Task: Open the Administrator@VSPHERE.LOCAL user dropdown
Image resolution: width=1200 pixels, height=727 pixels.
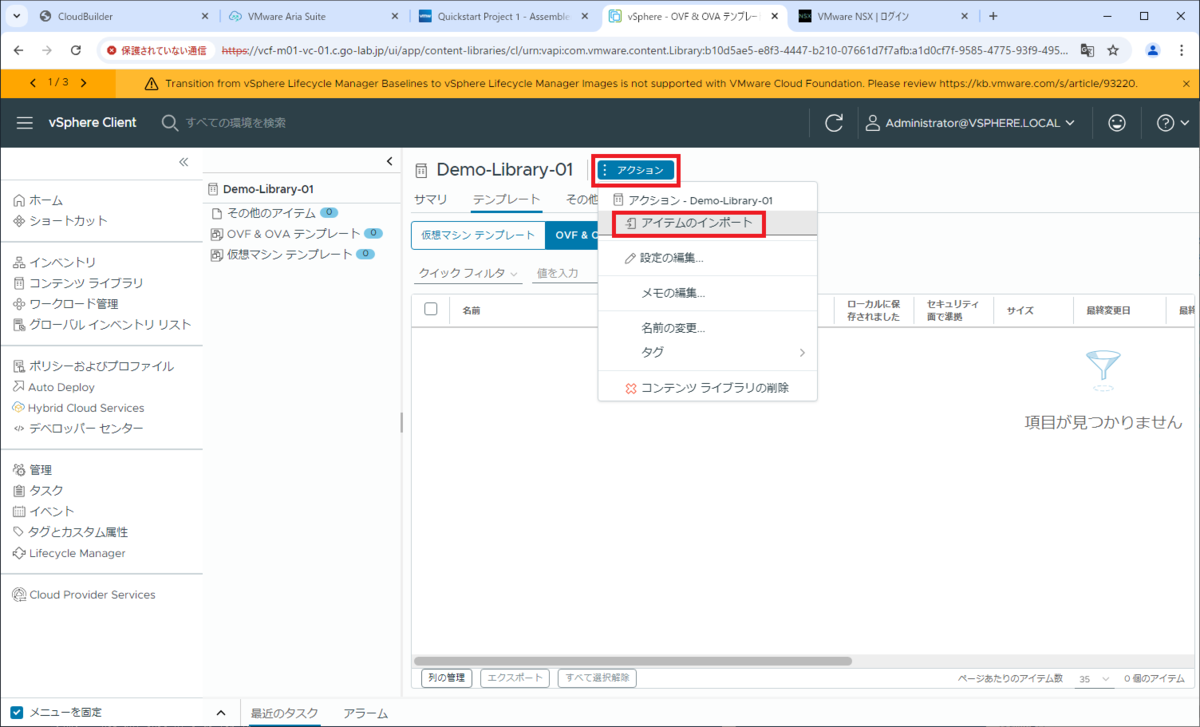Action: click(x=970, y=123)
